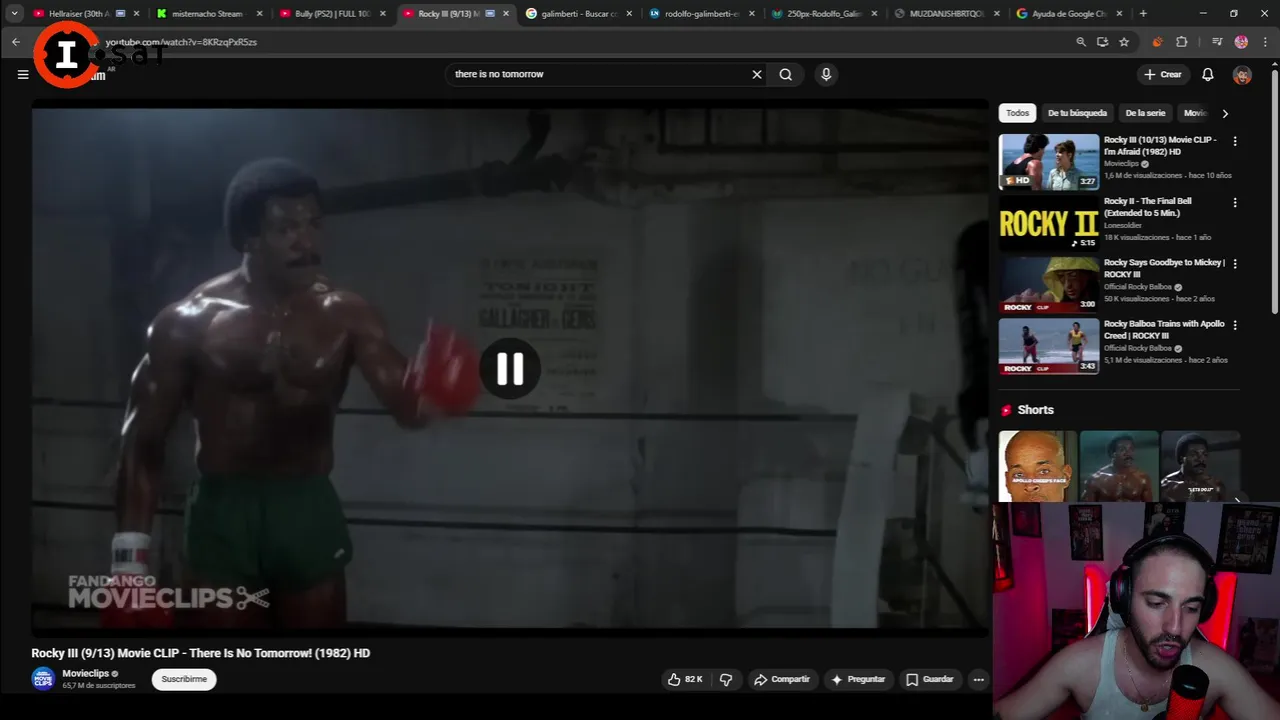Open the middle Shorts thumbnail
The image size is (1280, 720).
pos(1119,466)
